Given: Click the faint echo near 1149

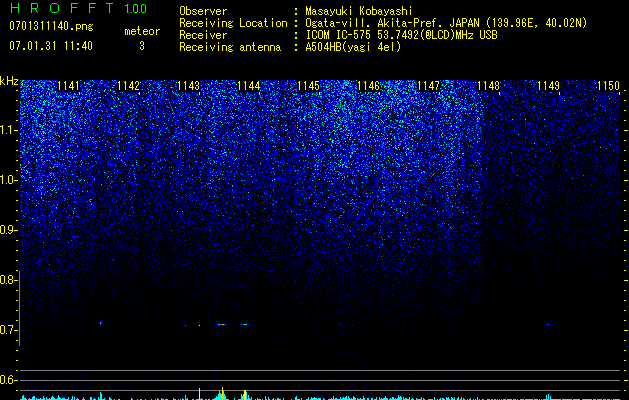Looking at the screenshot, I should 548,324.
